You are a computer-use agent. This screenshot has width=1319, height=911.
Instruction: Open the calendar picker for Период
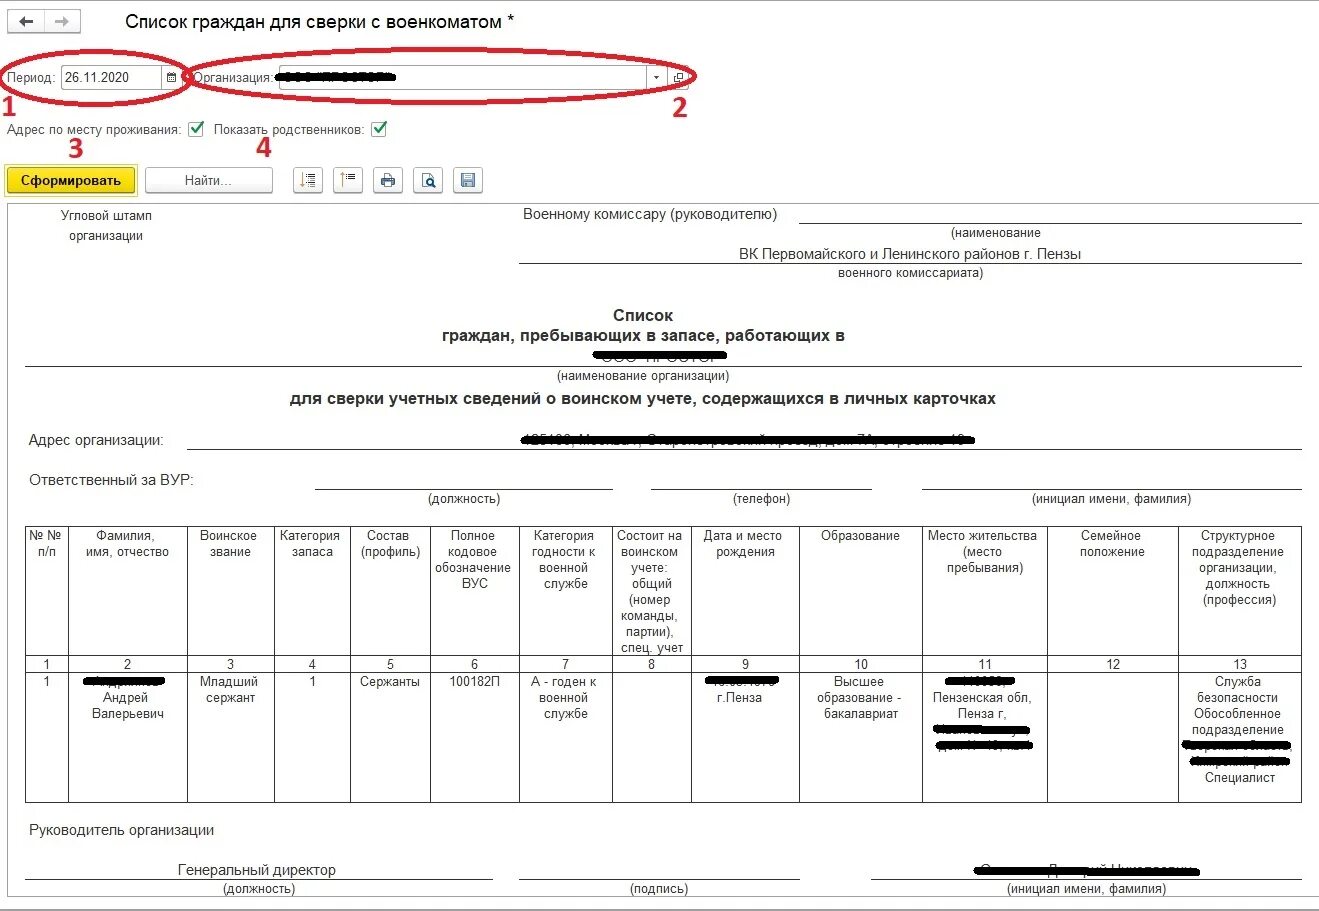coord(171,77)
